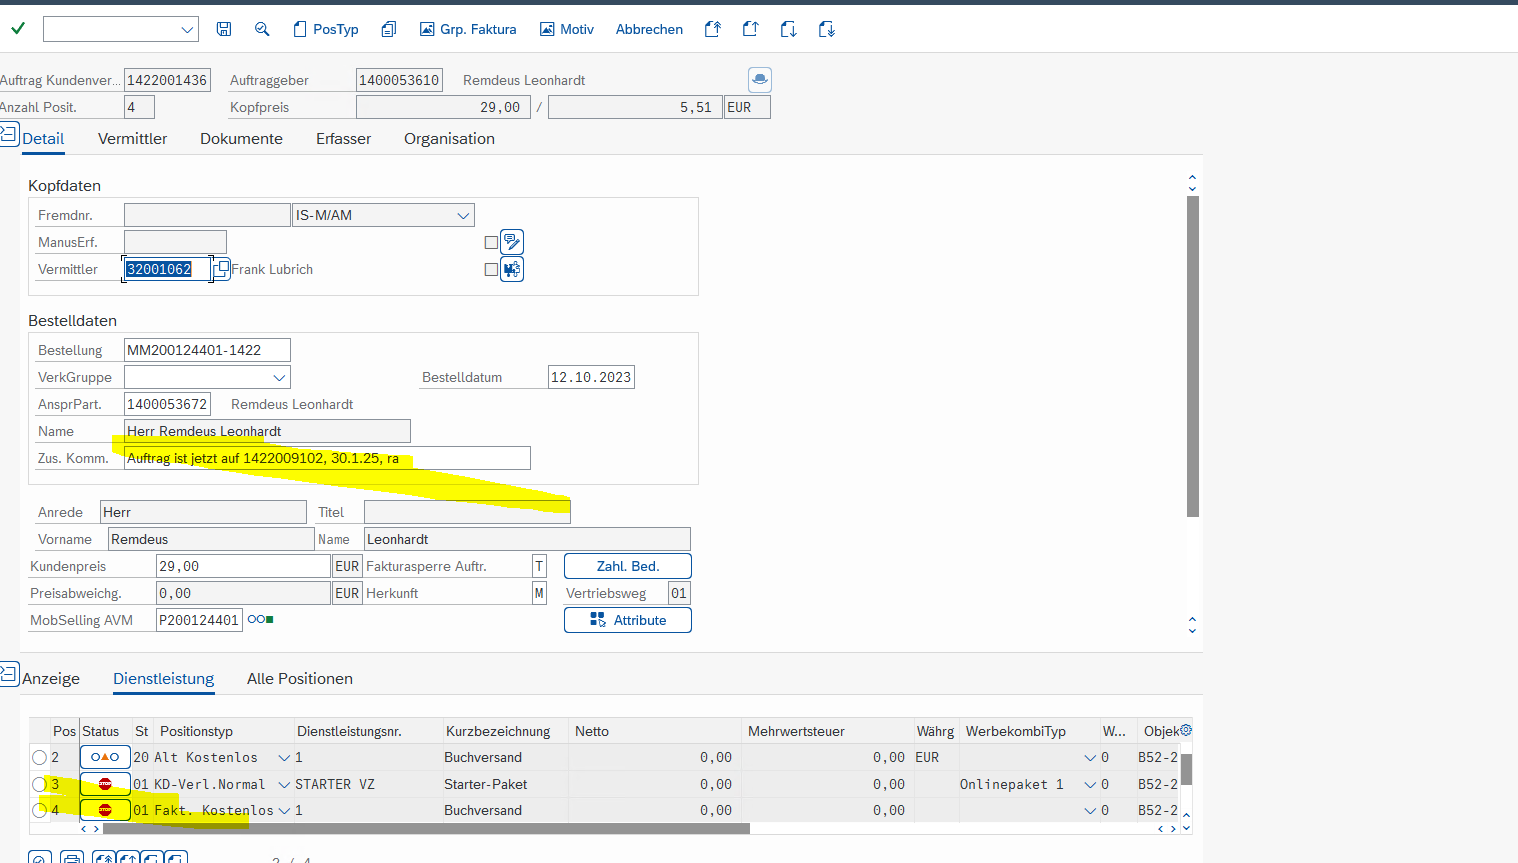
Task: Select the Detail tab
Action: pos(43,139)
